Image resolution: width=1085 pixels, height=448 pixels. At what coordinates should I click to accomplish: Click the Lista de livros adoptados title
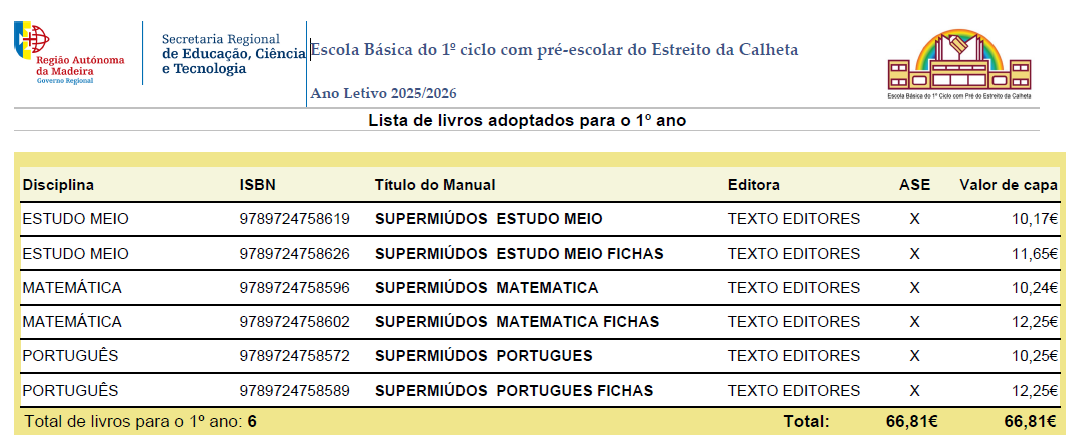(527, 120)
